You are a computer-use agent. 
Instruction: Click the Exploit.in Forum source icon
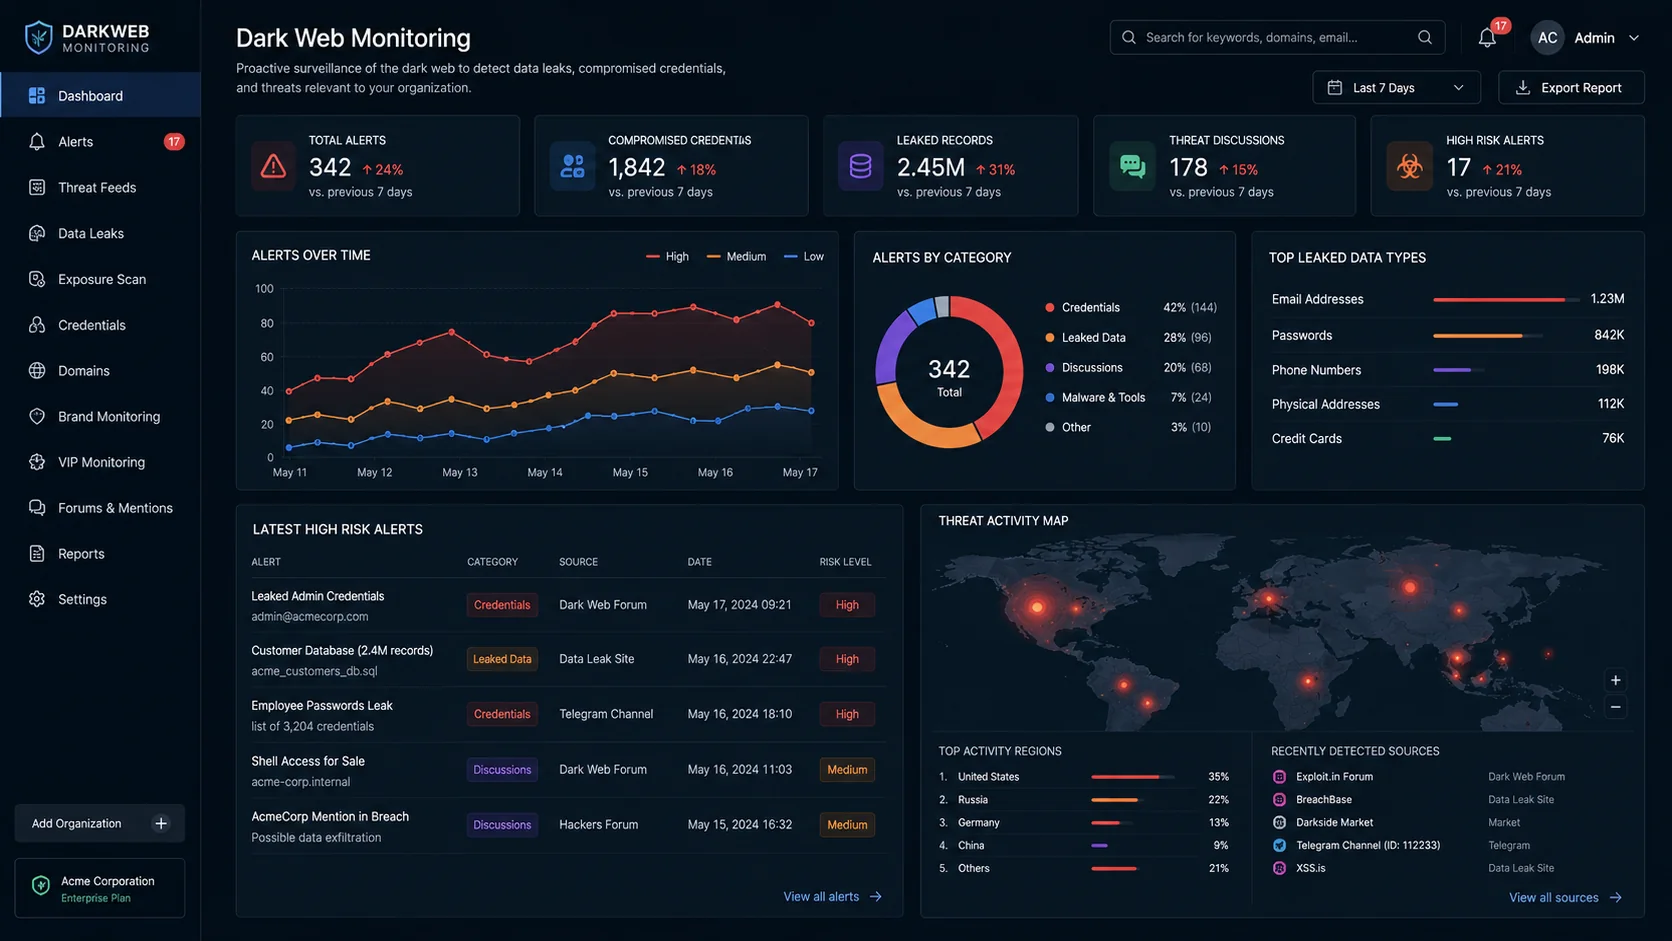[x=1279, y=777]
